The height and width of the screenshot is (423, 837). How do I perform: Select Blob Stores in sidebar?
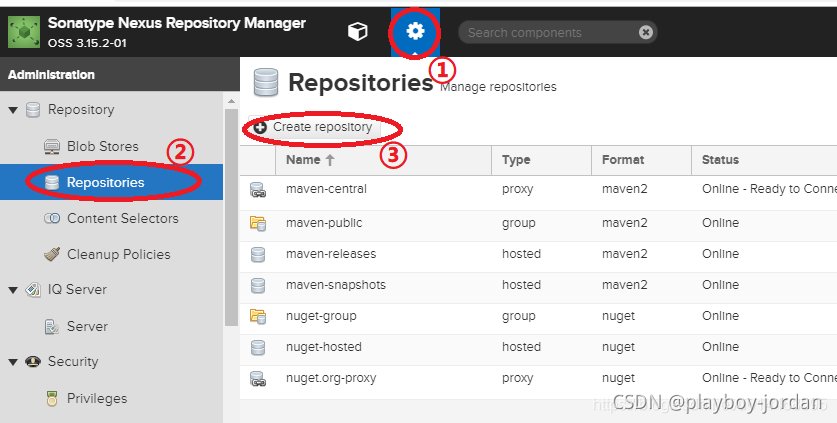coord(102,146)
